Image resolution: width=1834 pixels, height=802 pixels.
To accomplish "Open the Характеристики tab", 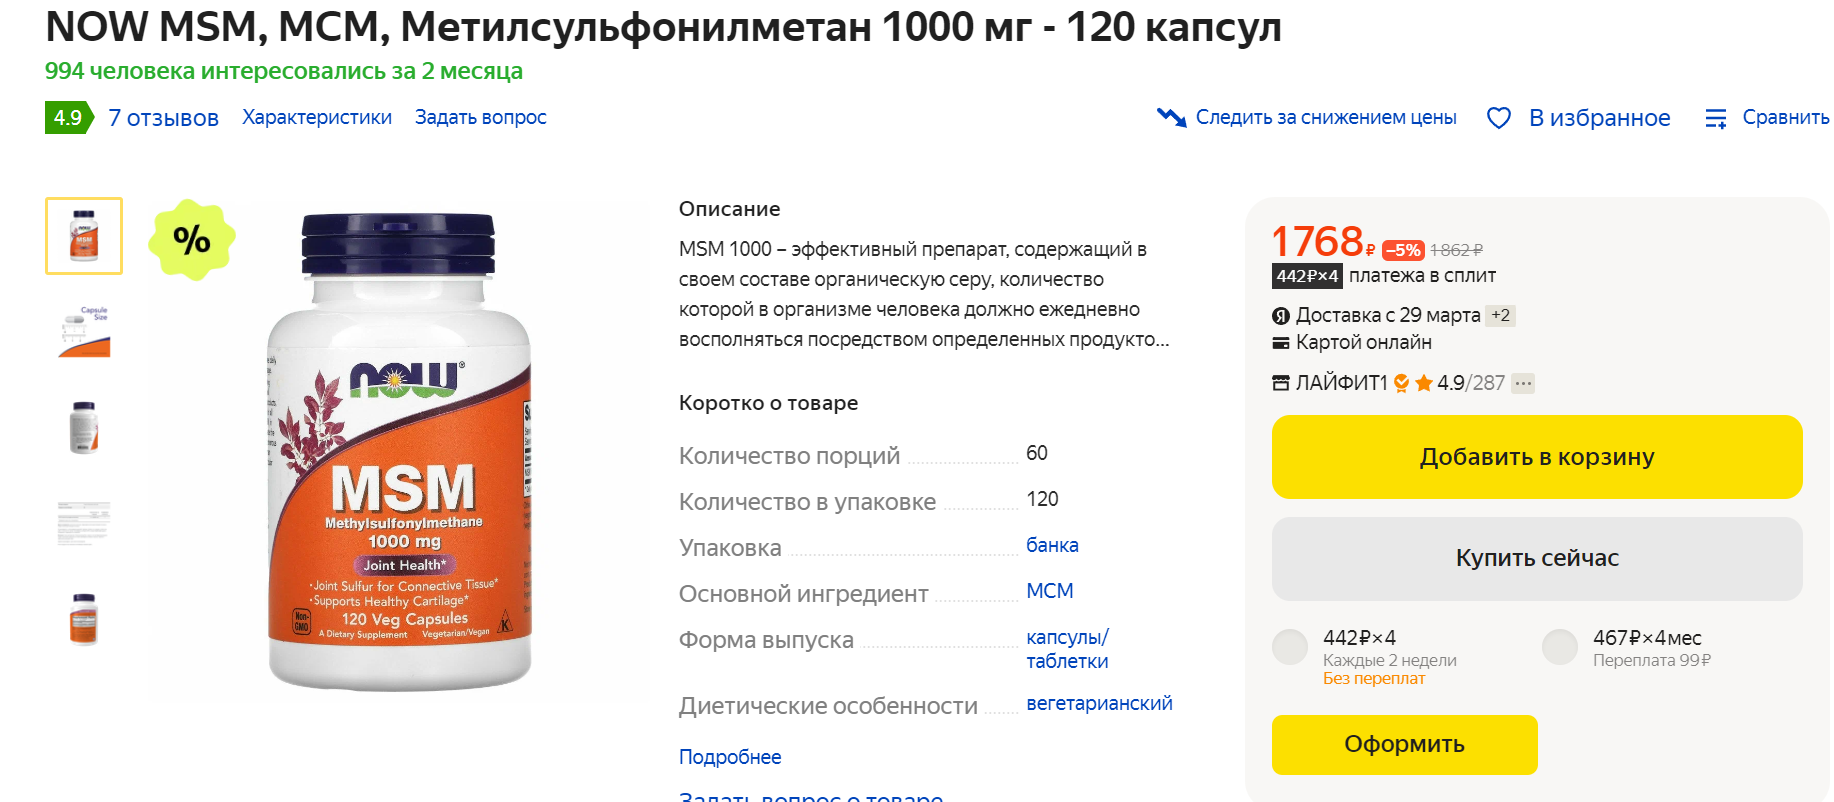I will 316,116.
